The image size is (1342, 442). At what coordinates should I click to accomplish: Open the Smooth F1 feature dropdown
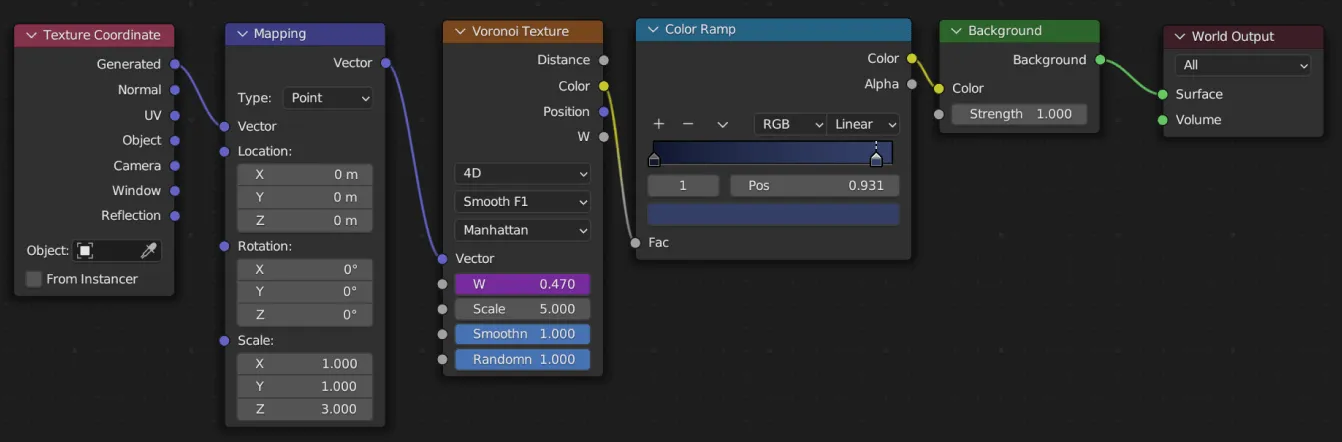pos(522,202)
